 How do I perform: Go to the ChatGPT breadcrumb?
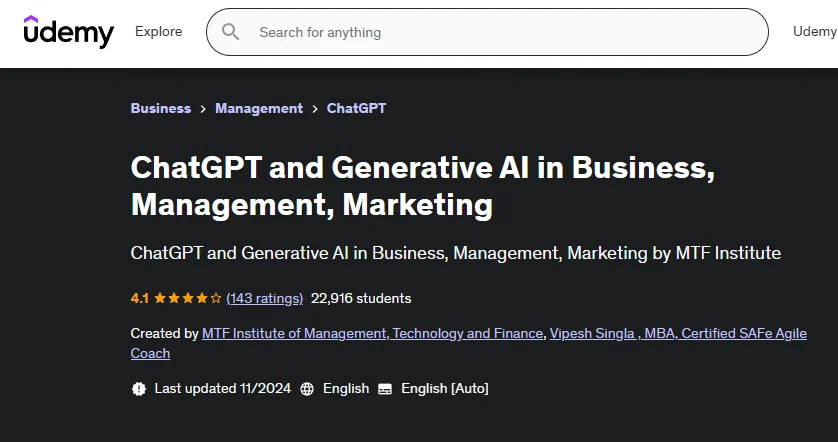[356, 108]
